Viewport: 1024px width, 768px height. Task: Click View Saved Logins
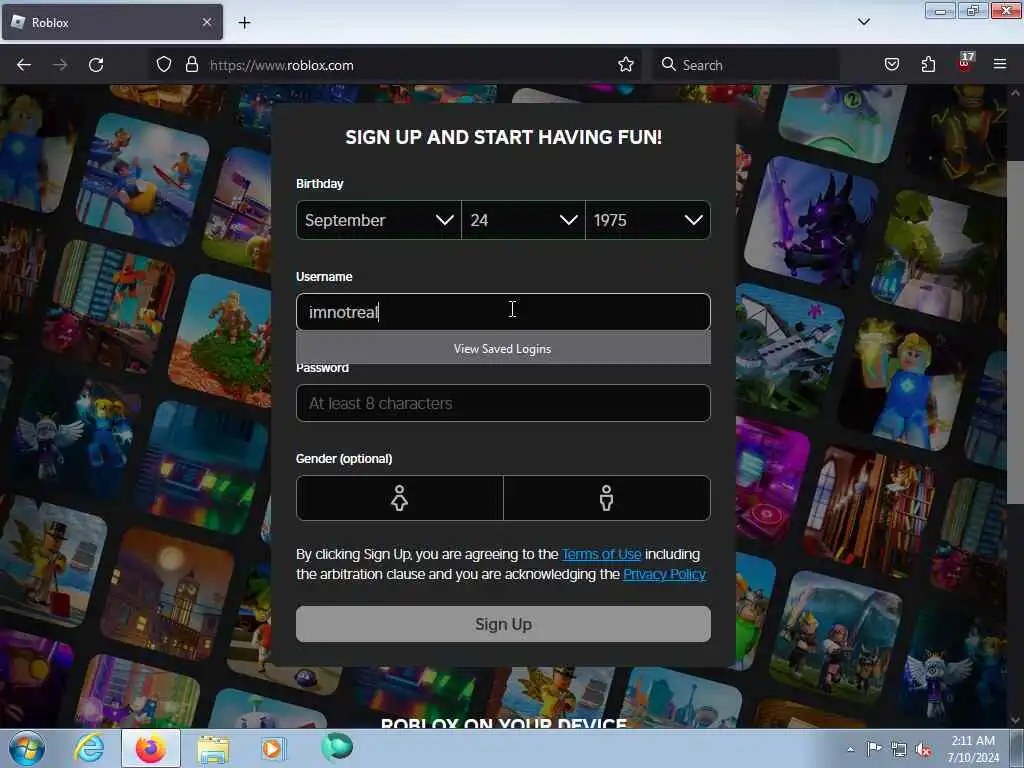click(x=503, y=349)
